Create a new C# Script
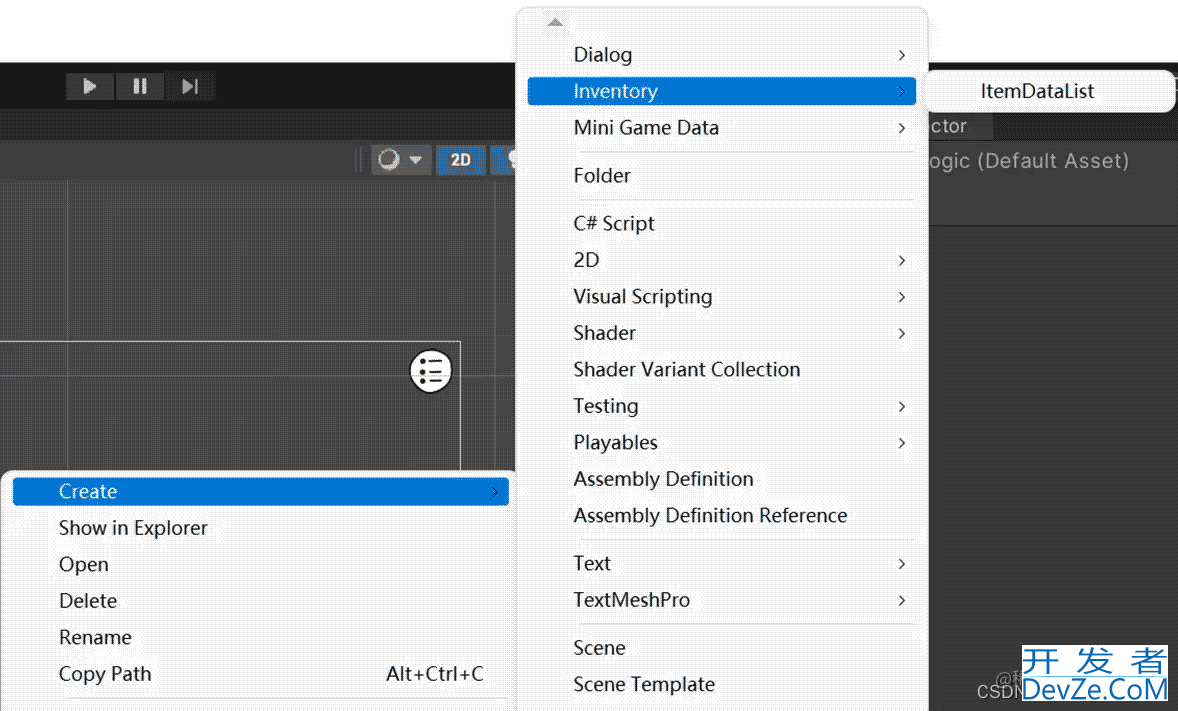This screenshot has width=1178, height=711. (x=721, y=224)
